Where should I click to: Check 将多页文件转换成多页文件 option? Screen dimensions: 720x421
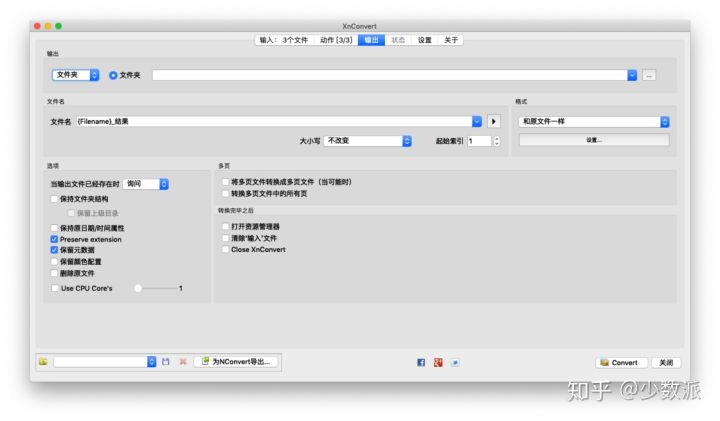pyautogui.click(x=225, y=182)
